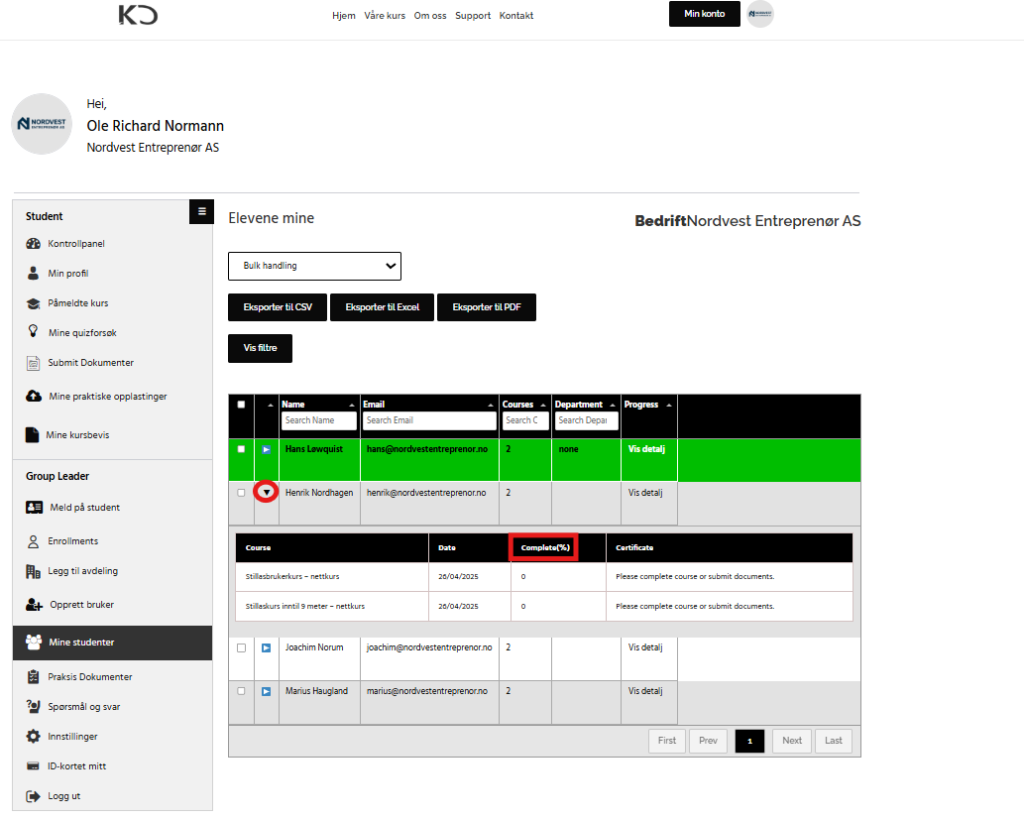Viewport: 1024px width, 820px height.
Task: Click the Kontrollpanel dashboard icon
Action: click(x=33, y=244)
